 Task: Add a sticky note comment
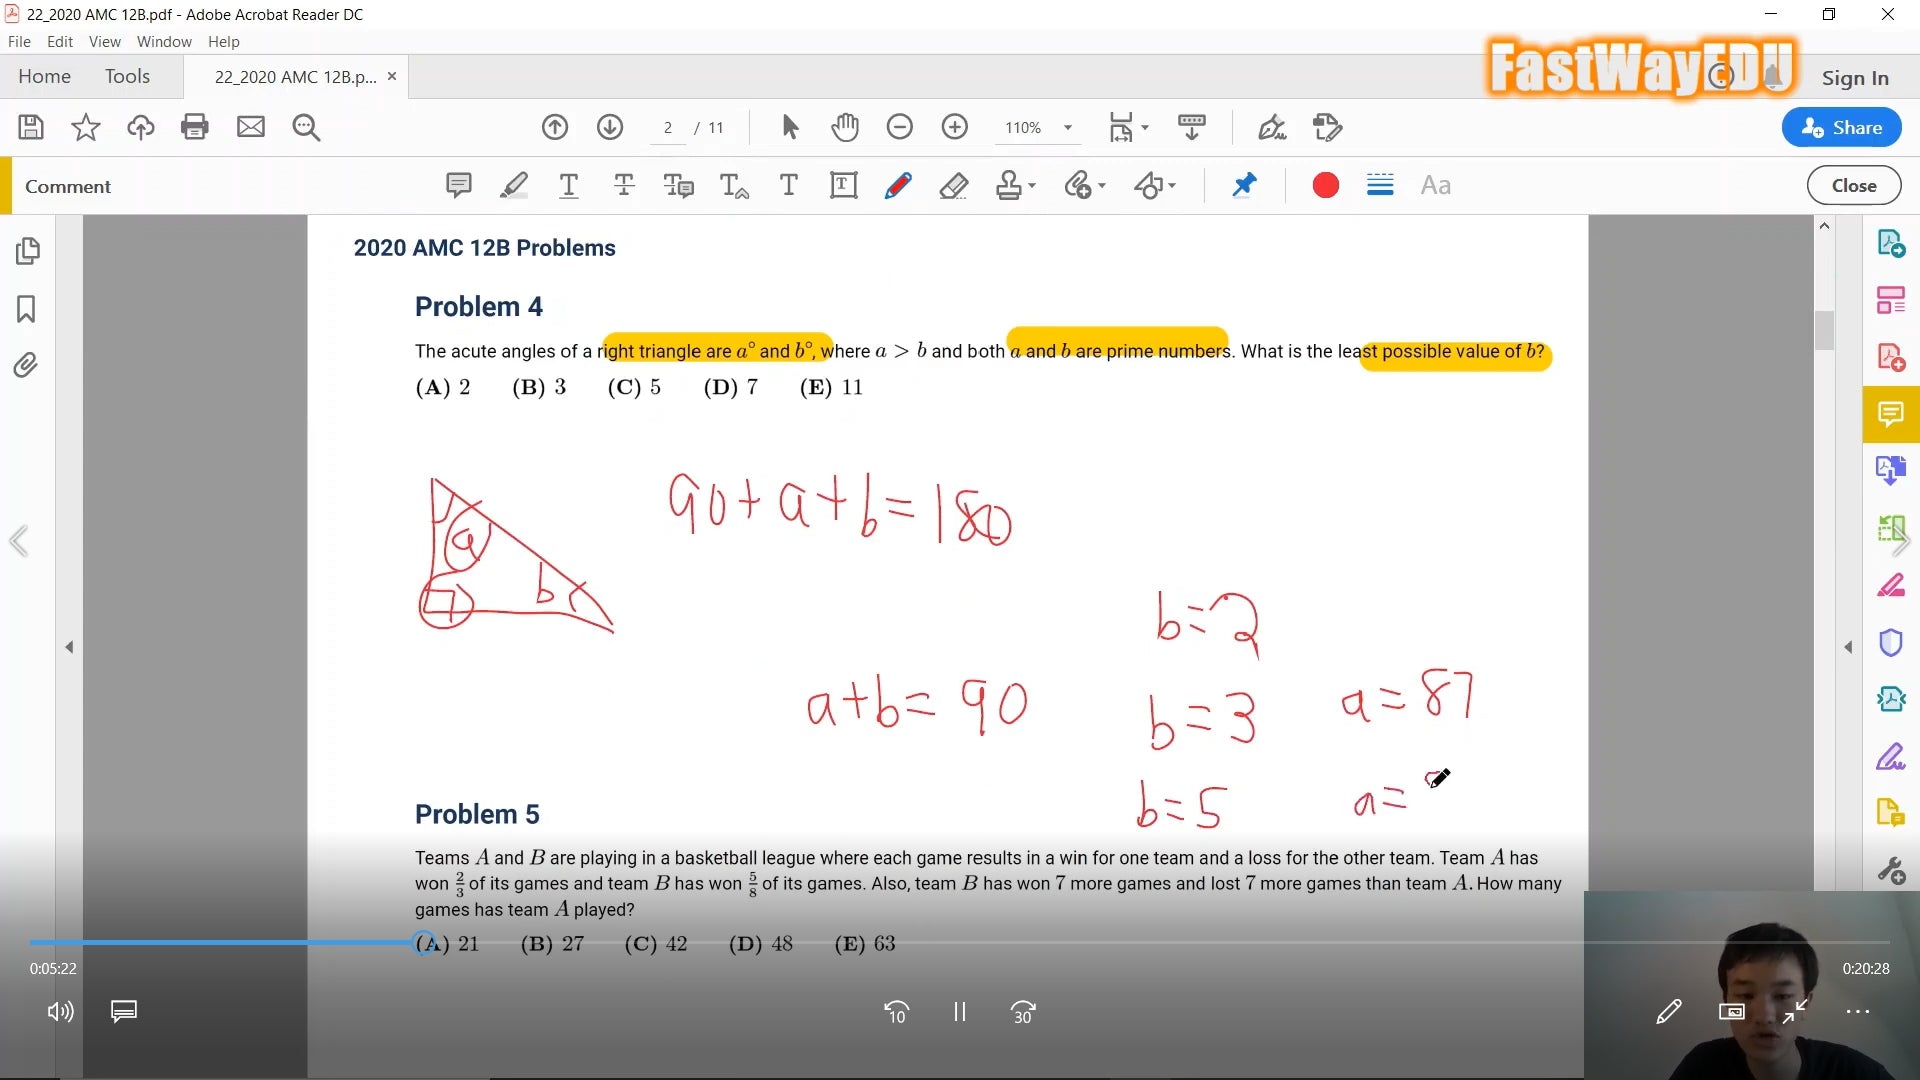(x=459, y=185)
